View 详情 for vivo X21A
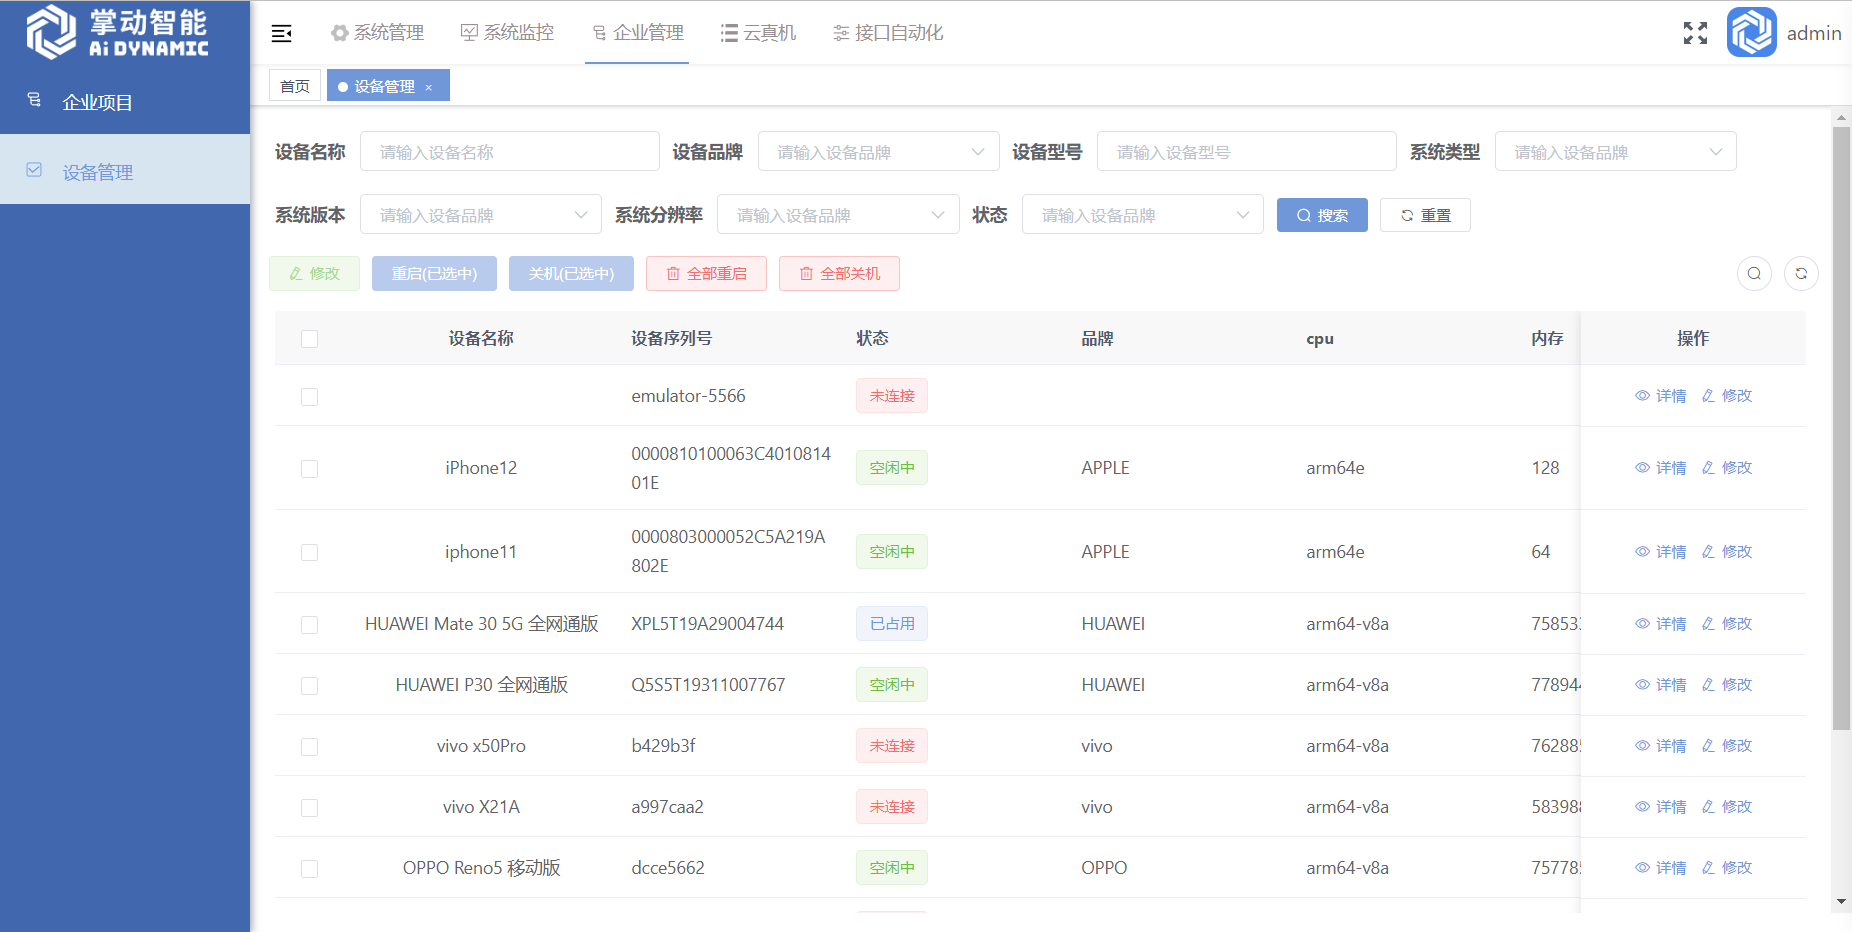Viewport: 1852px width, 932px height. (1661, 807)
